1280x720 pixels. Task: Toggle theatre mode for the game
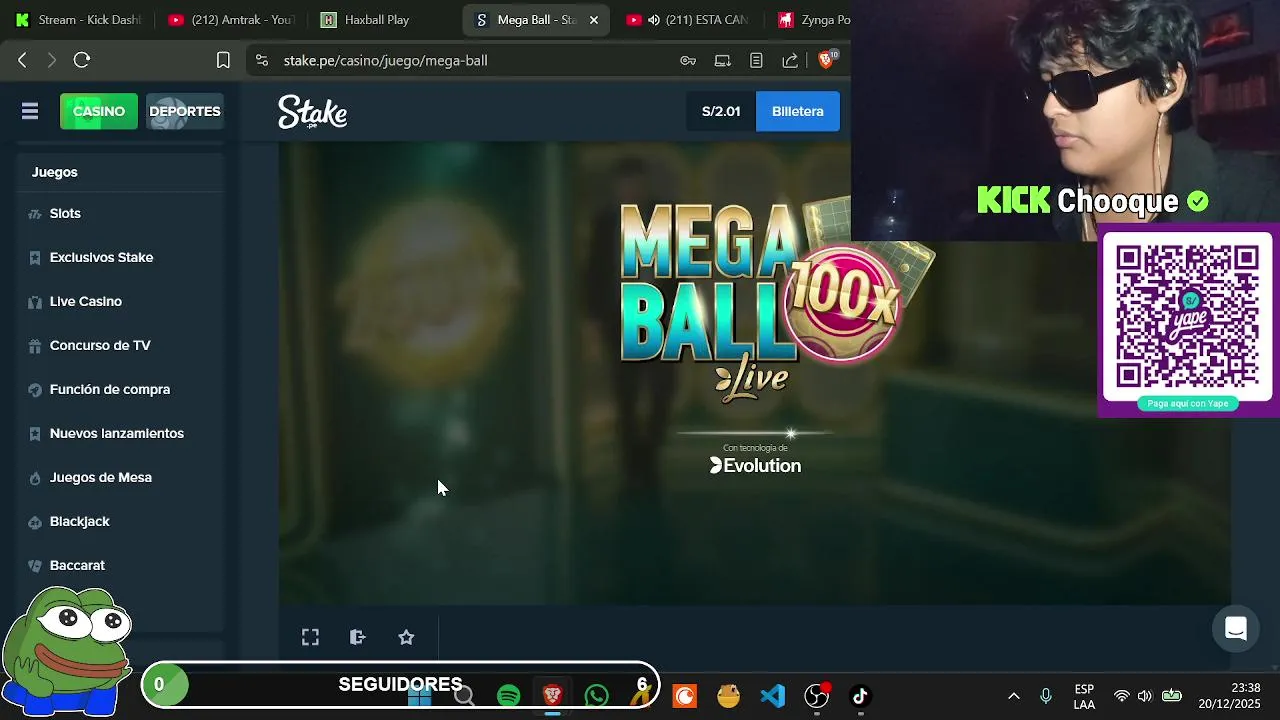pos(358,637)
